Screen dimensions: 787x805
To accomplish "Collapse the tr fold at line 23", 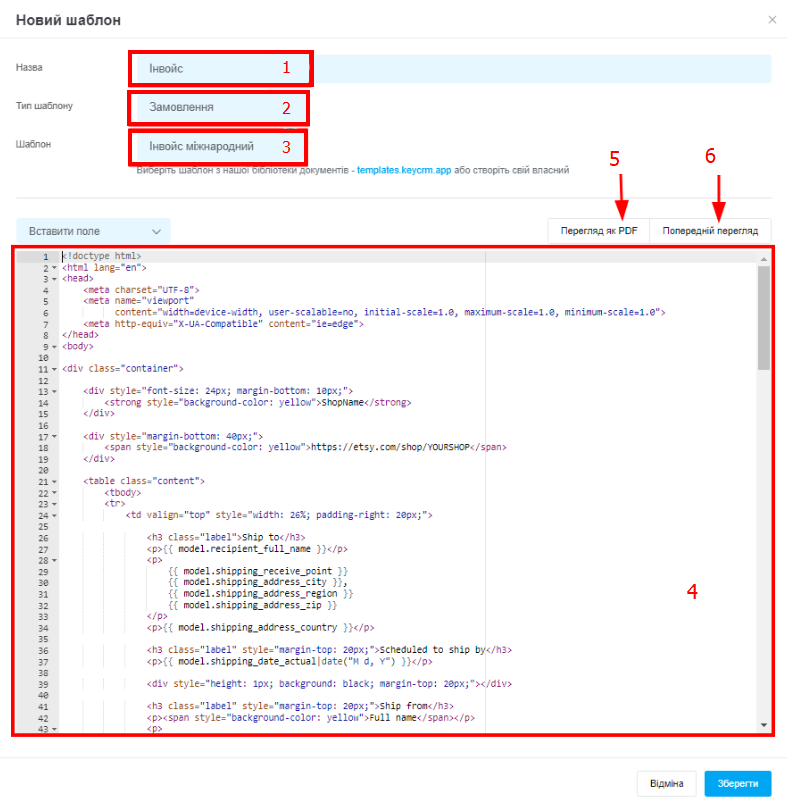I will click(54, 504).
